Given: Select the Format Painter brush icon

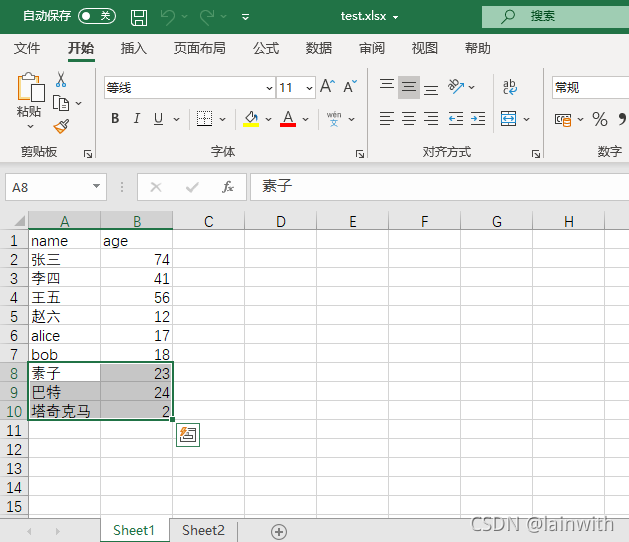Looking at the screenshot, I should coord(61,126).
